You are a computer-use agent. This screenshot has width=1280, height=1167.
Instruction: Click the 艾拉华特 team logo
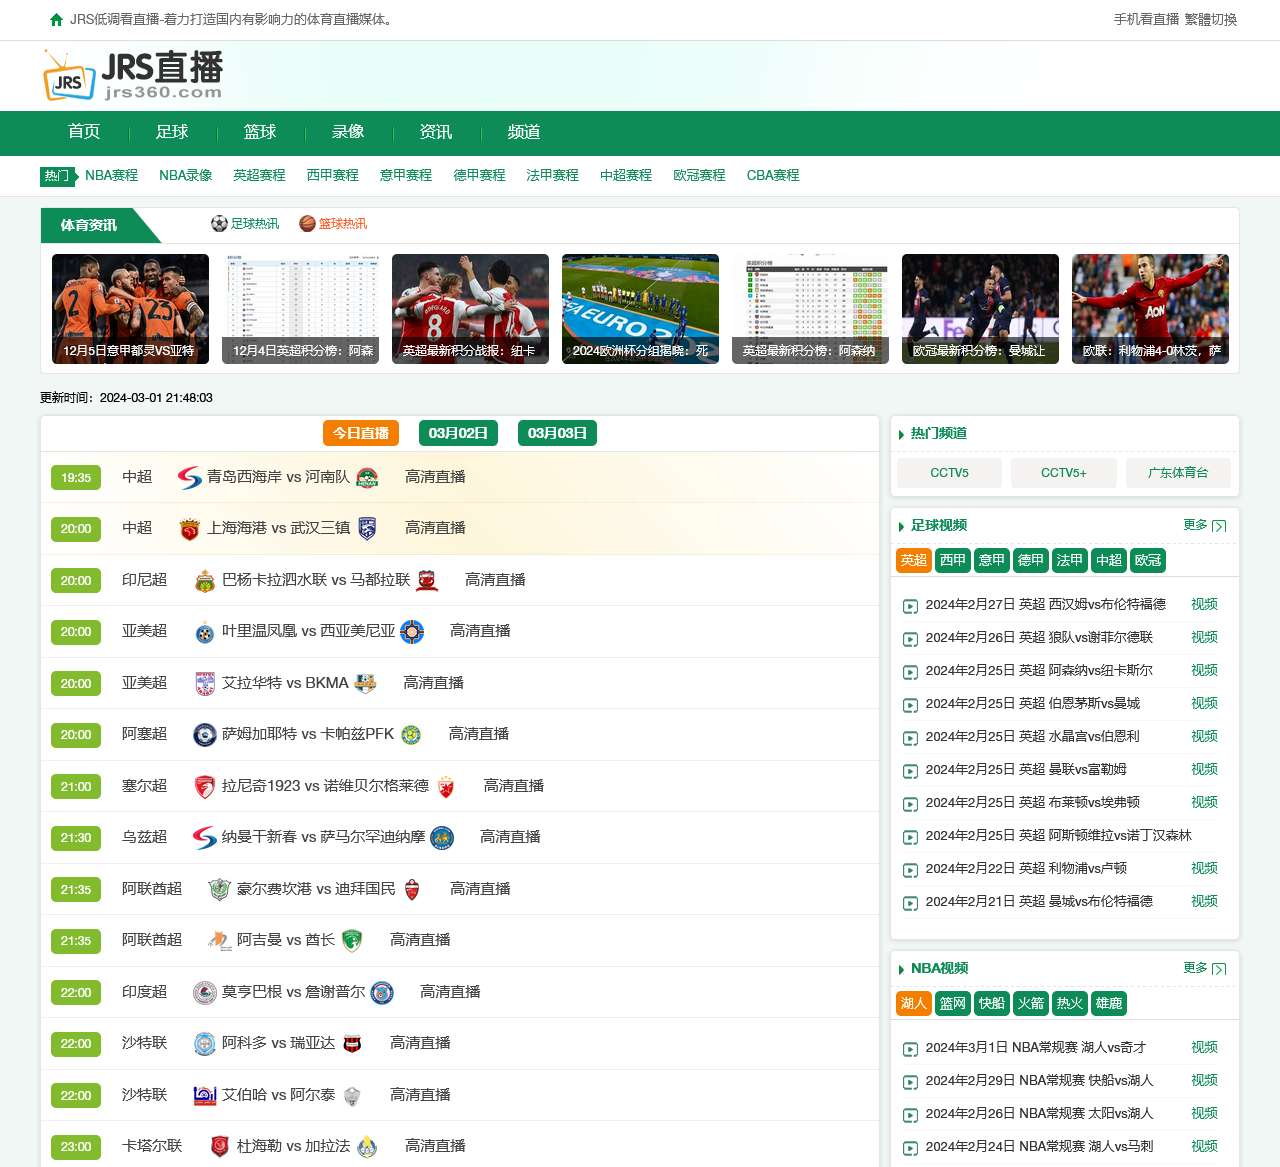(x=205, y=683)
